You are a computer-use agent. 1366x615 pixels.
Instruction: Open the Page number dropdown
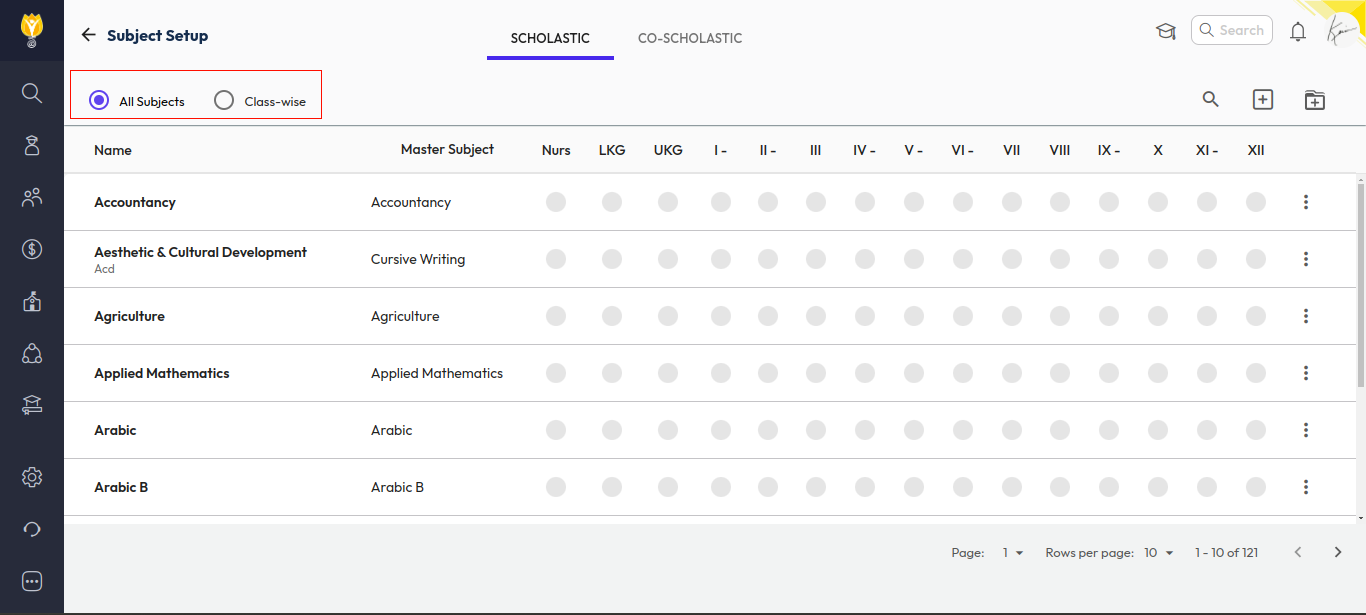1013,552
